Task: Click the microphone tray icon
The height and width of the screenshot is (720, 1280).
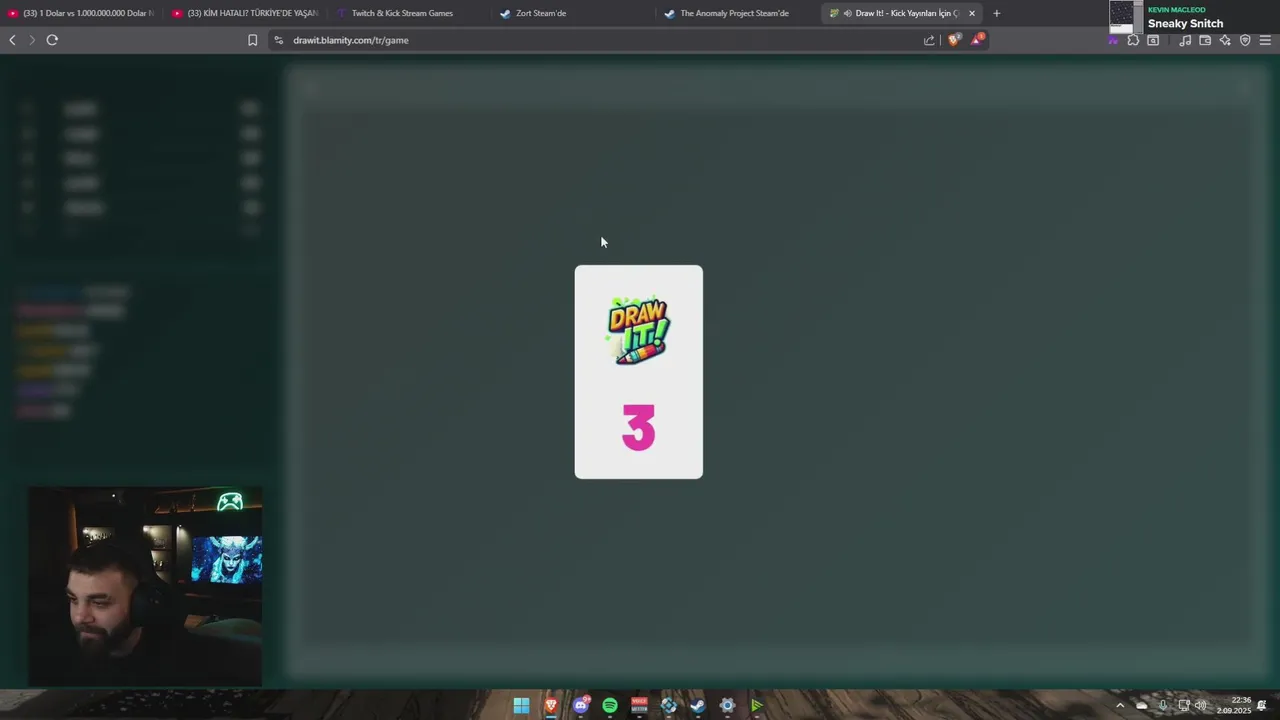Action: (x=1163, y=706)
